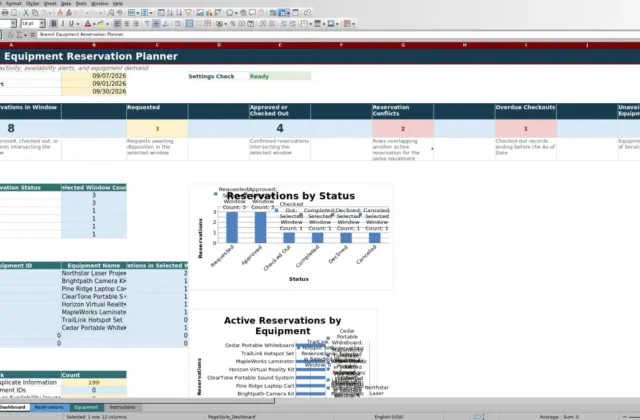Click the Print icon in the toolbar
This screenshot has height=420, width=640.
(x=5, y=13)
